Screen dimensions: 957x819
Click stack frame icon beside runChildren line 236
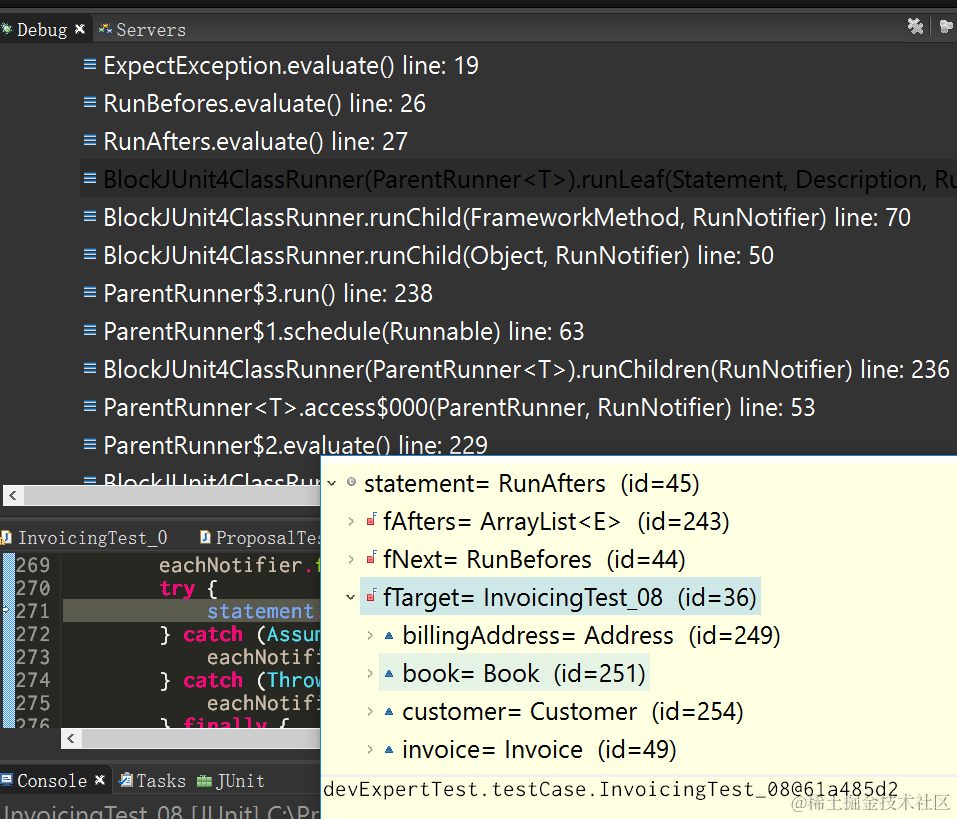pyautogui.click(x=90, y=368)
